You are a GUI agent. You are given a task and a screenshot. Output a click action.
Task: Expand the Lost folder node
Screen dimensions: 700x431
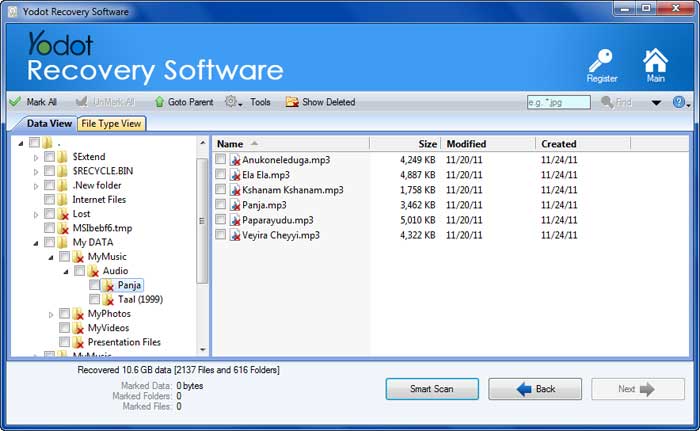36,214
